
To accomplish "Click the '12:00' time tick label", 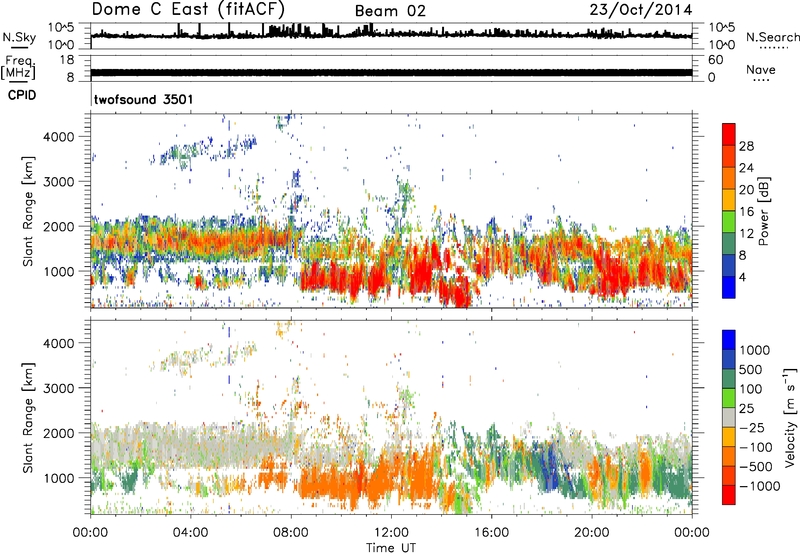I will [x=391, y=533].
